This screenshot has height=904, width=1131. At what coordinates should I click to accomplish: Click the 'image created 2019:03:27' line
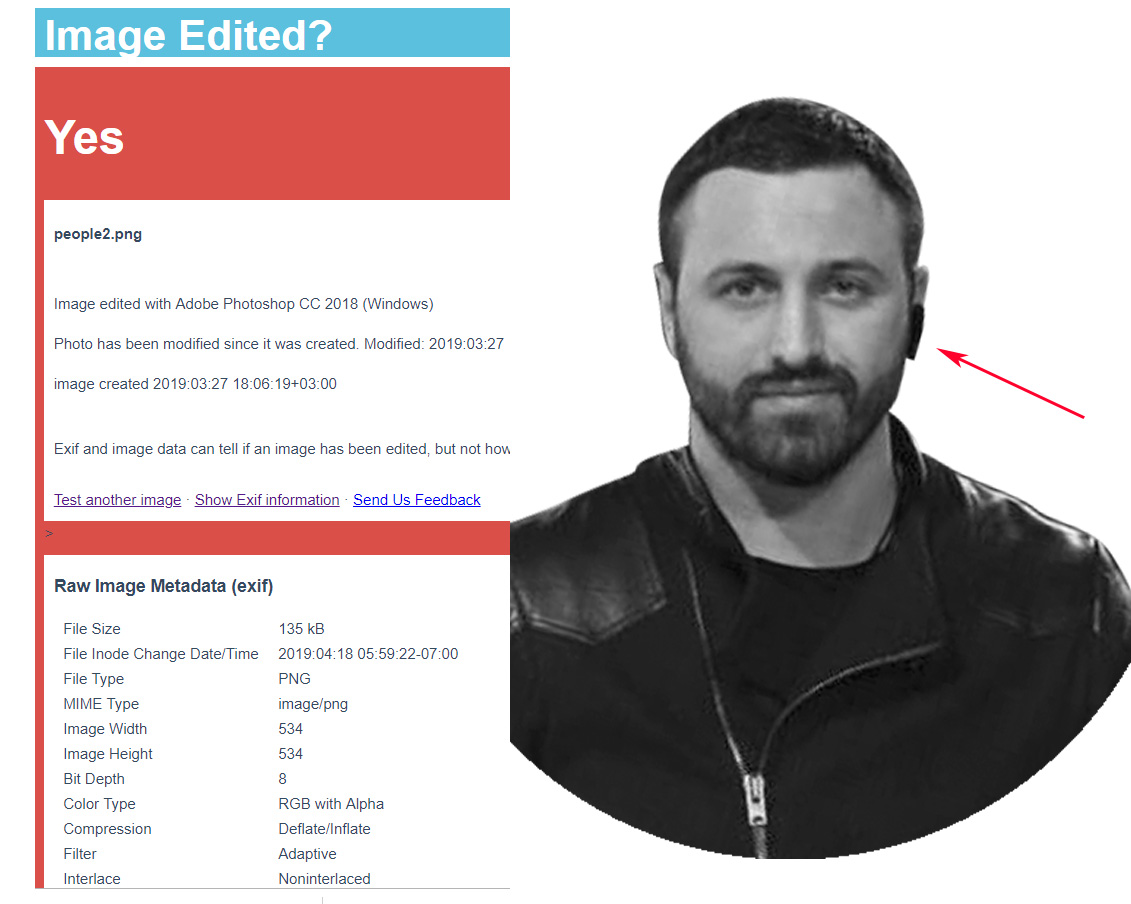pos(195,384)
